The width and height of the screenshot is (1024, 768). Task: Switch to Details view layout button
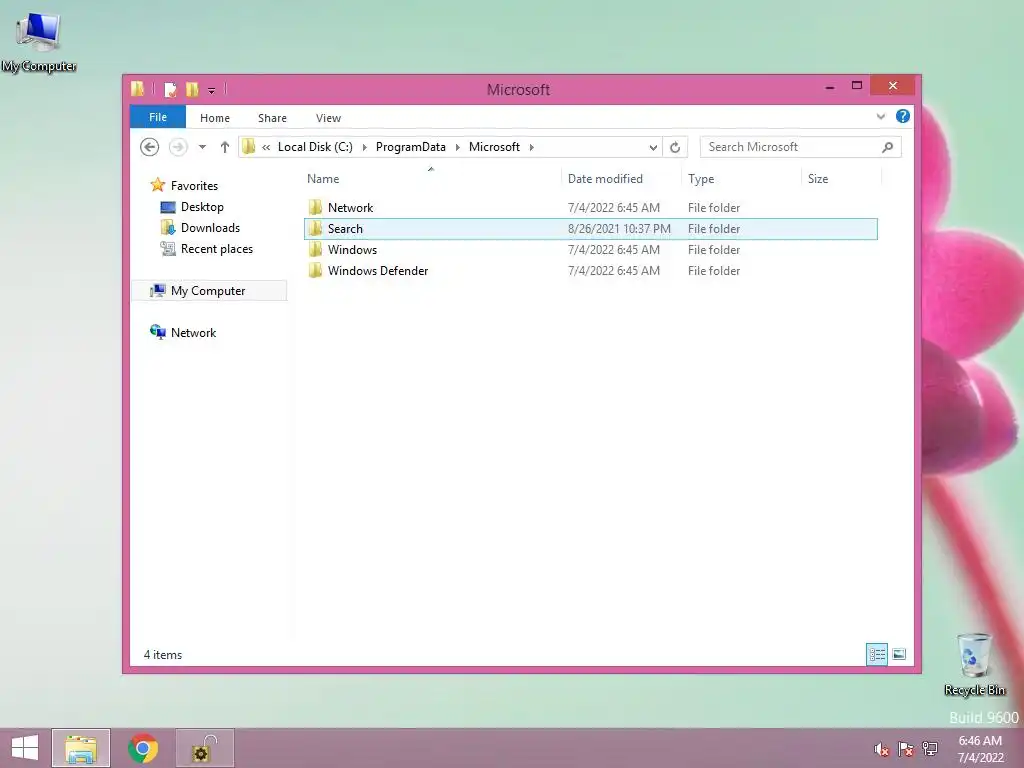point(876,654)
